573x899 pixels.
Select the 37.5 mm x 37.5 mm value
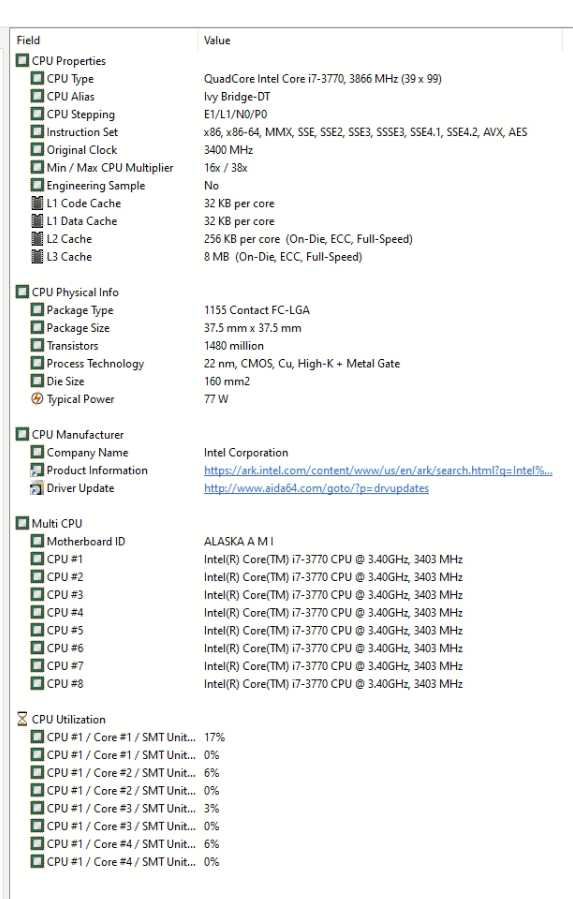click(252, 327)
